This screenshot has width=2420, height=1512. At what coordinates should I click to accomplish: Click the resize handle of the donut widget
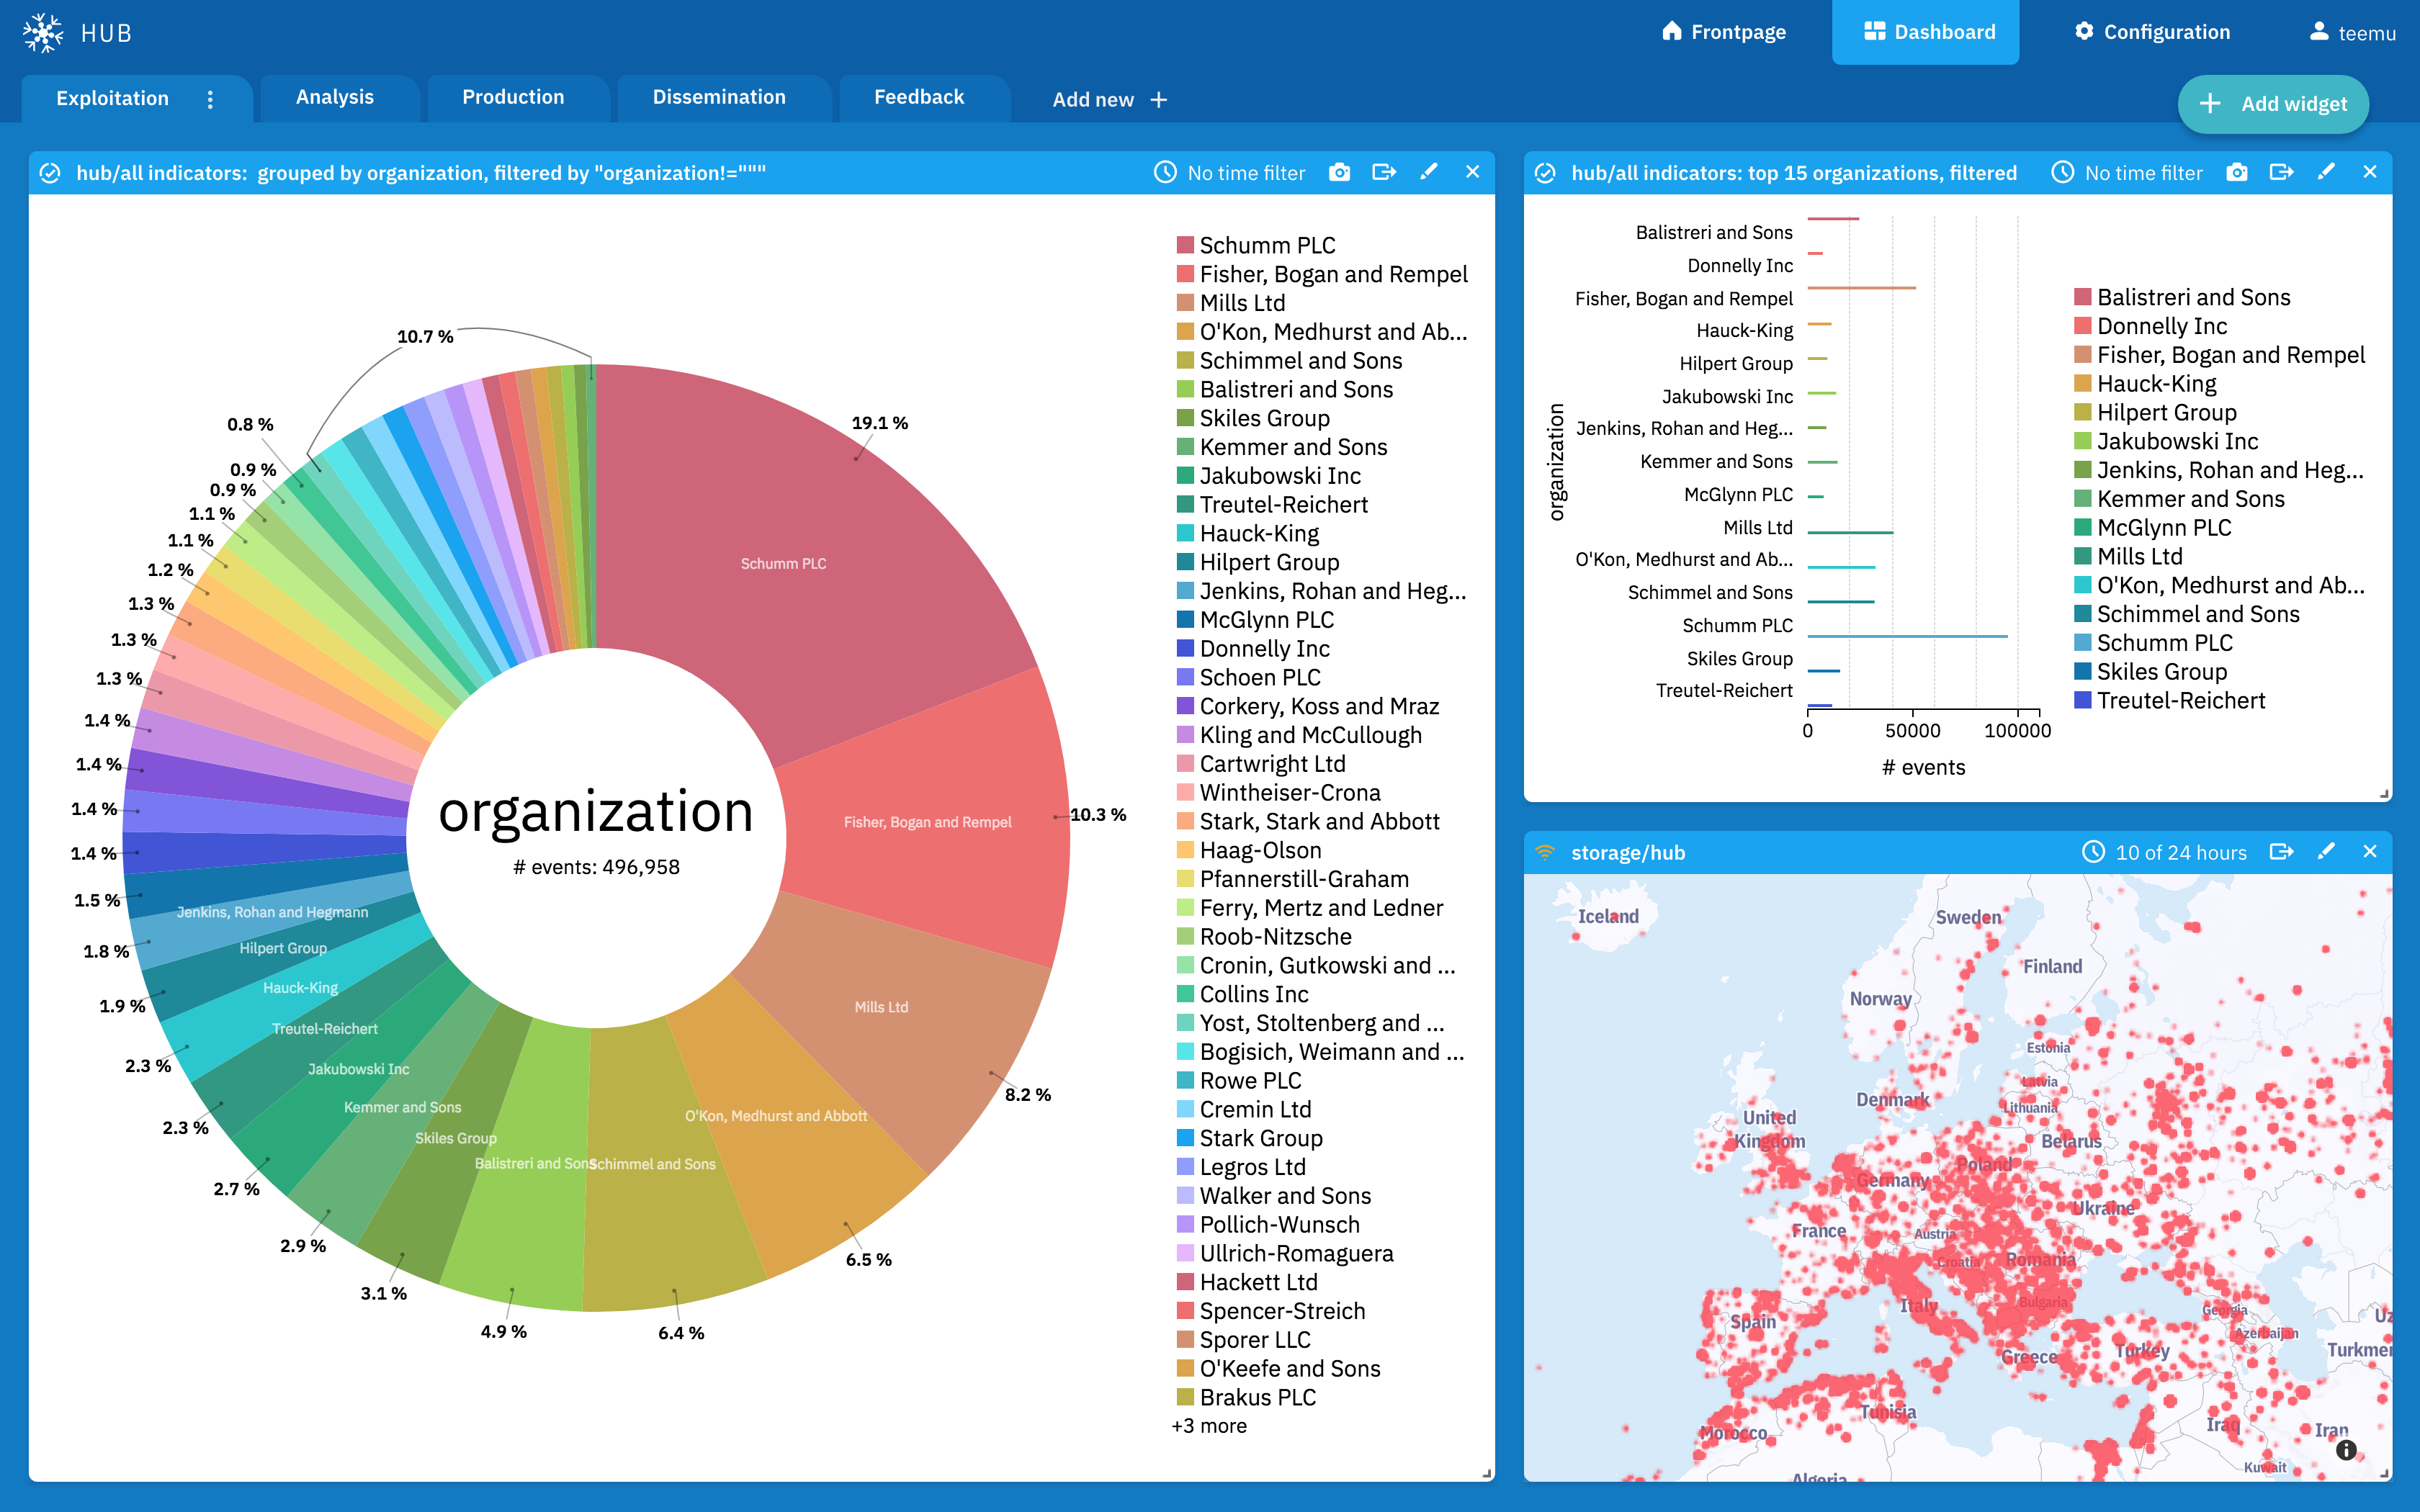pyautogui.click(x=1487, y=1473)
